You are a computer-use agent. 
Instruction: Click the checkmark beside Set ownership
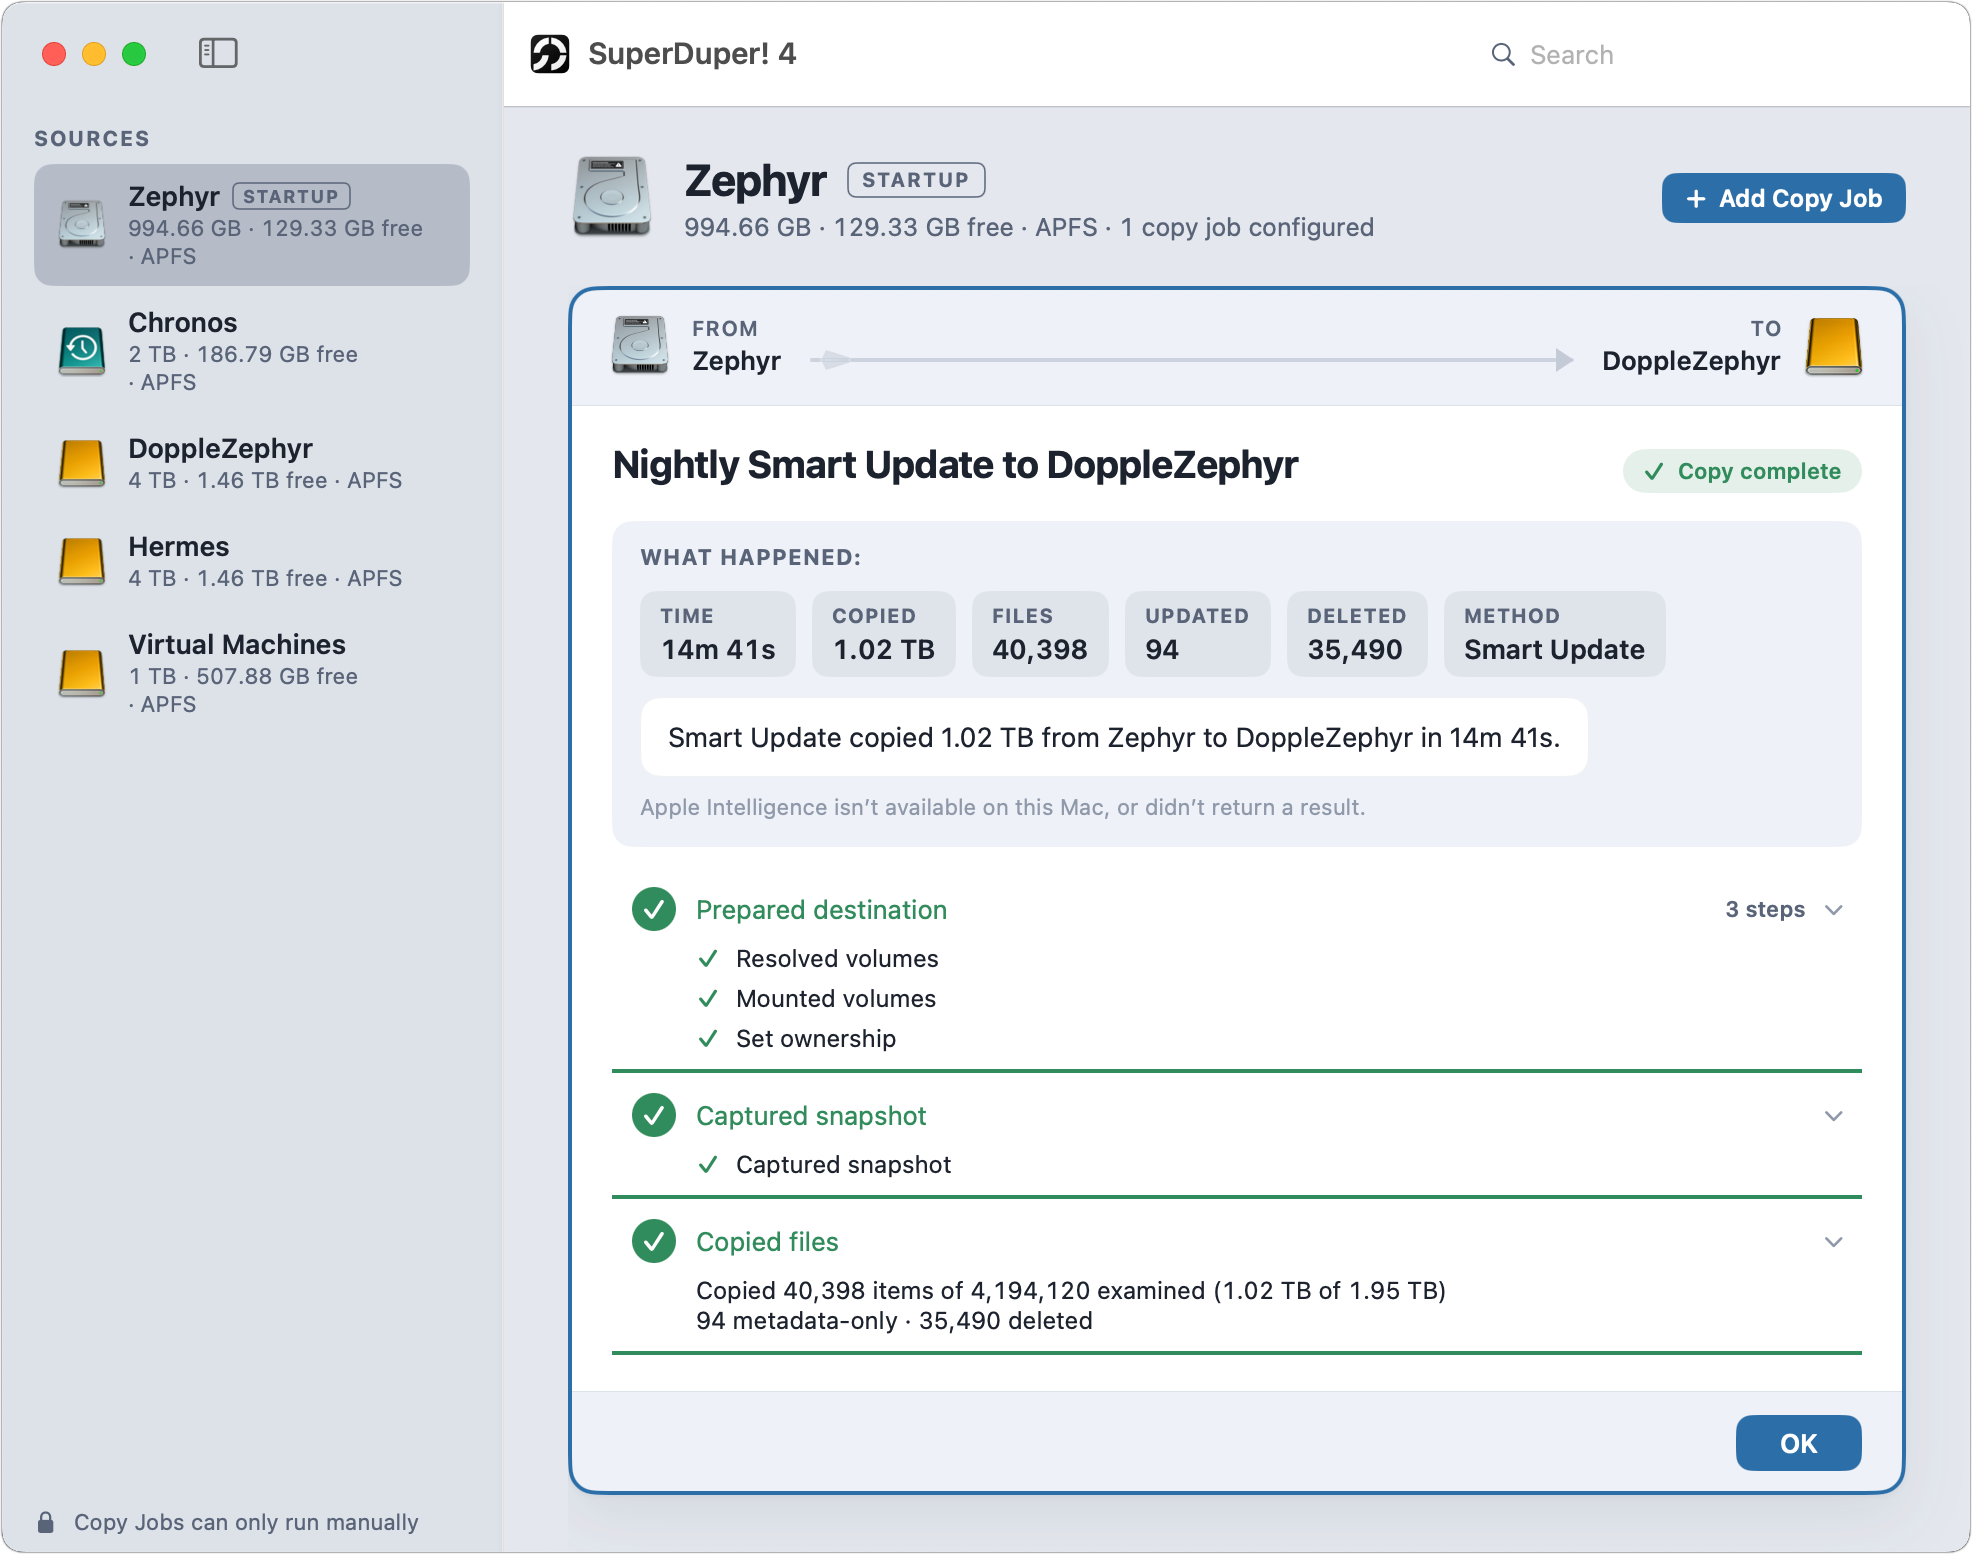pos(708,1039)
